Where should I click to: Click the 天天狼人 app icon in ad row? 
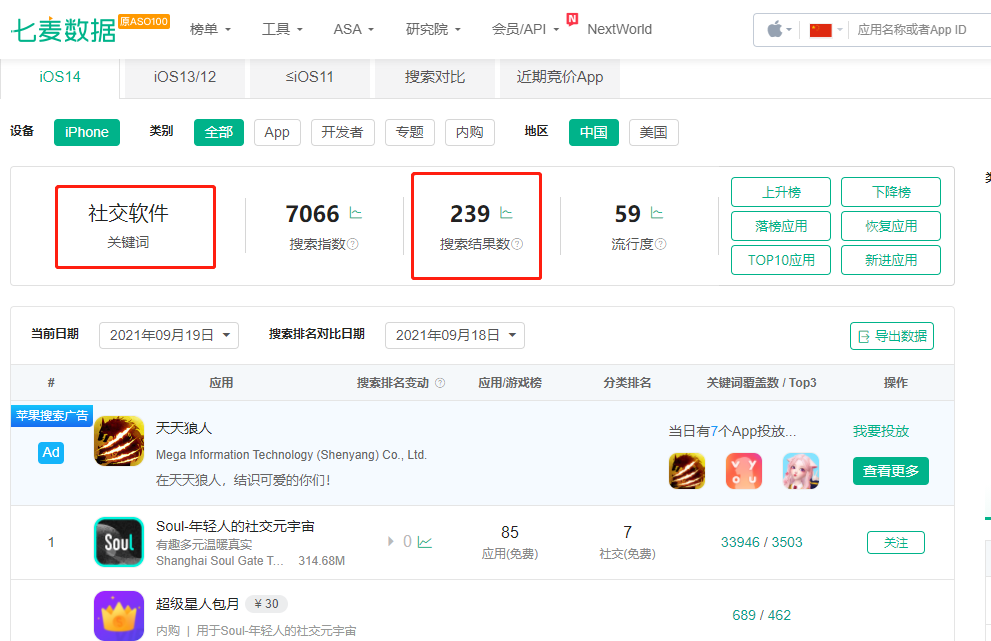click(x=119, y=441)
